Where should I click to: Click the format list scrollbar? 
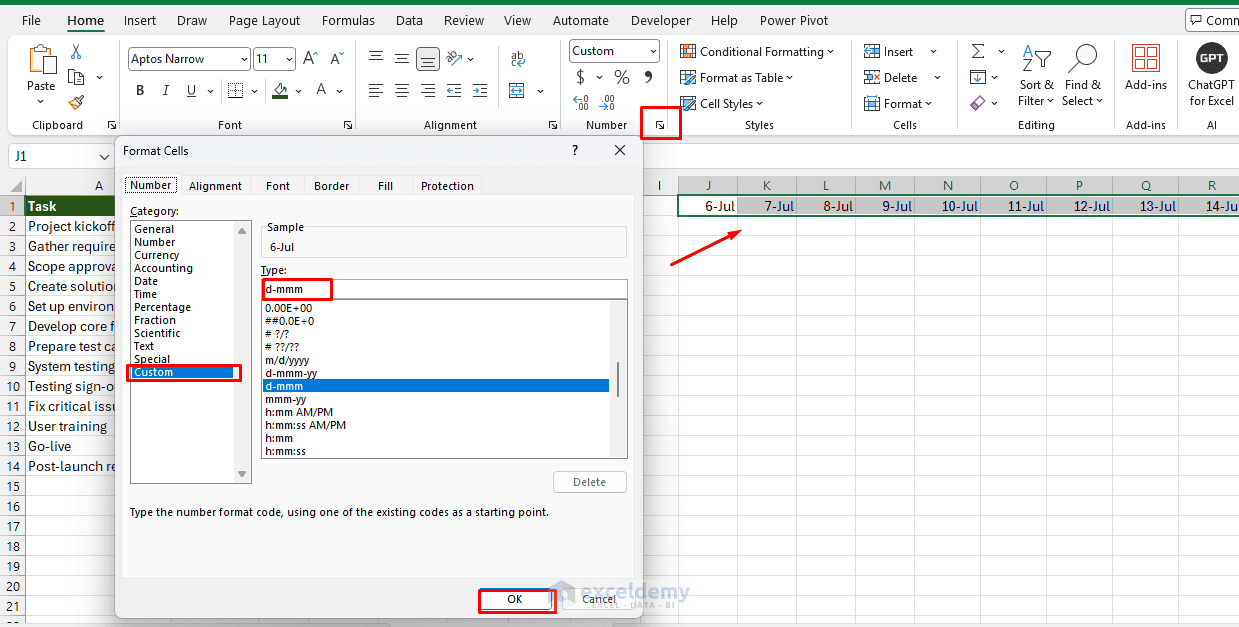618,379
